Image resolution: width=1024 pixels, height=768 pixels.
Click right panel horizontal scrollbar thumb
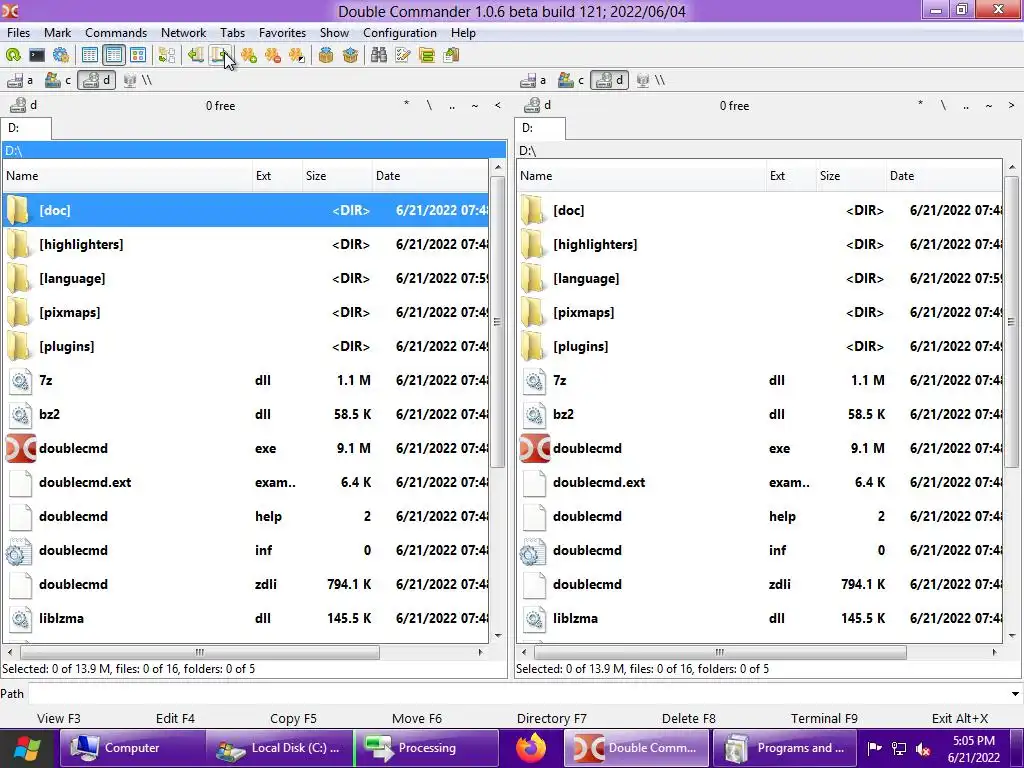[x=720, y=652]
